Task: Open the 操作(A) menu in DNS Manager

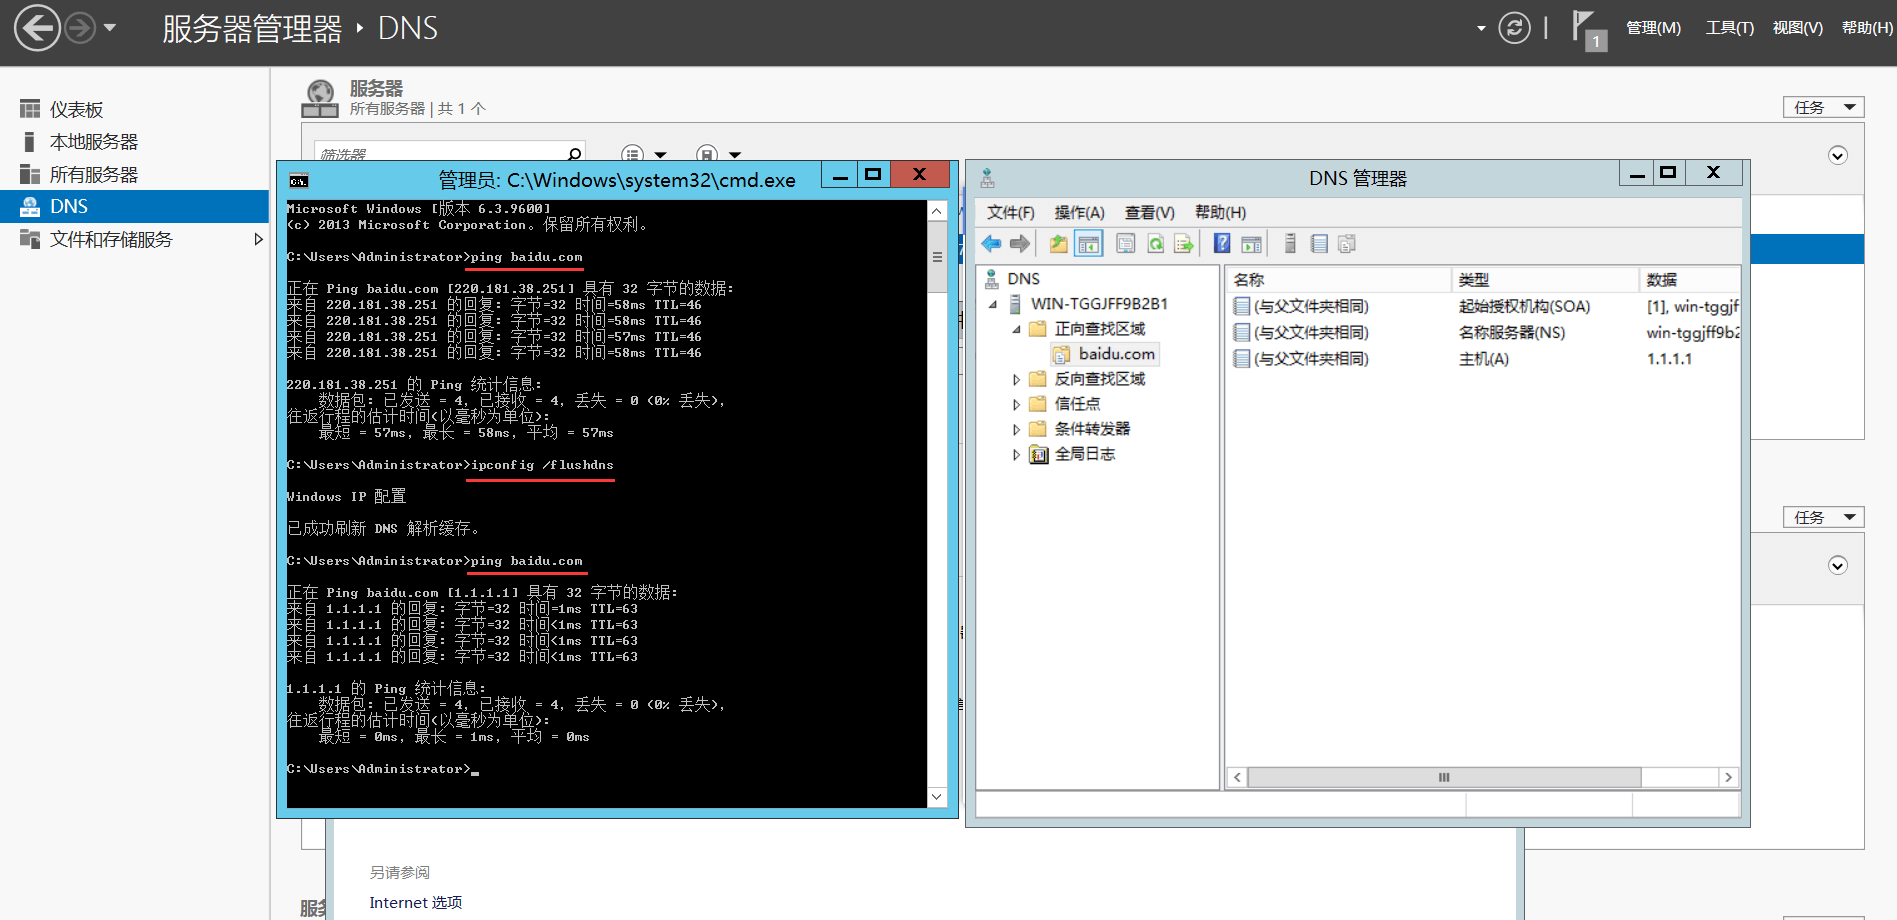Action: 1079,213
